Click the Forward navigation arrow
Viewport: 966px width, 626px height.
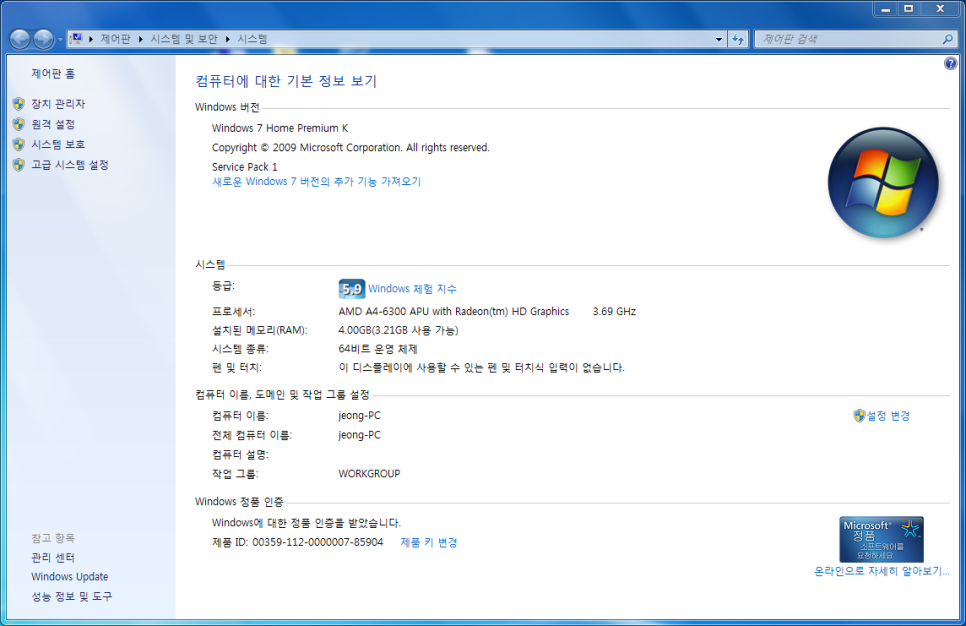click(x=43, y=39)
